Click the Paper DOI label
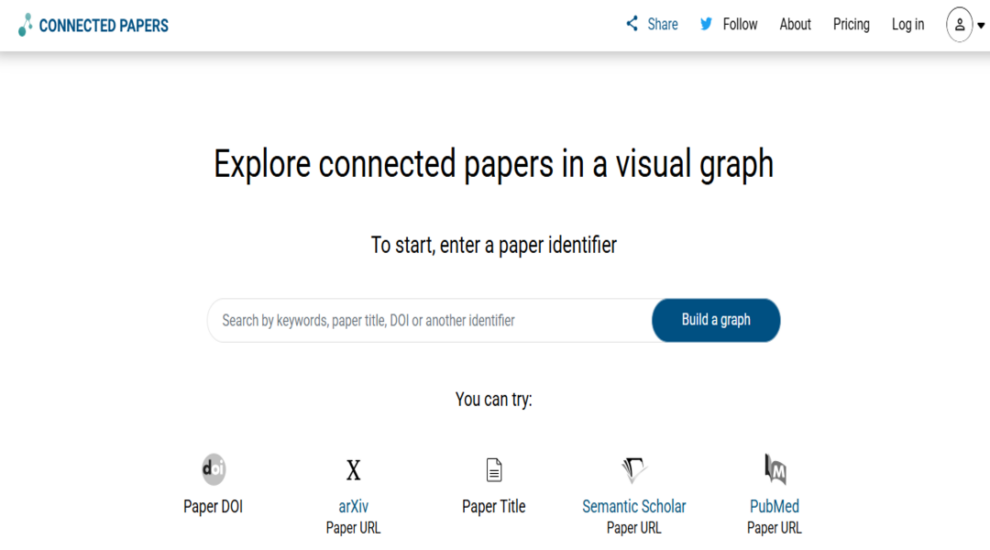The image size is (990, 550). point(213,506)
